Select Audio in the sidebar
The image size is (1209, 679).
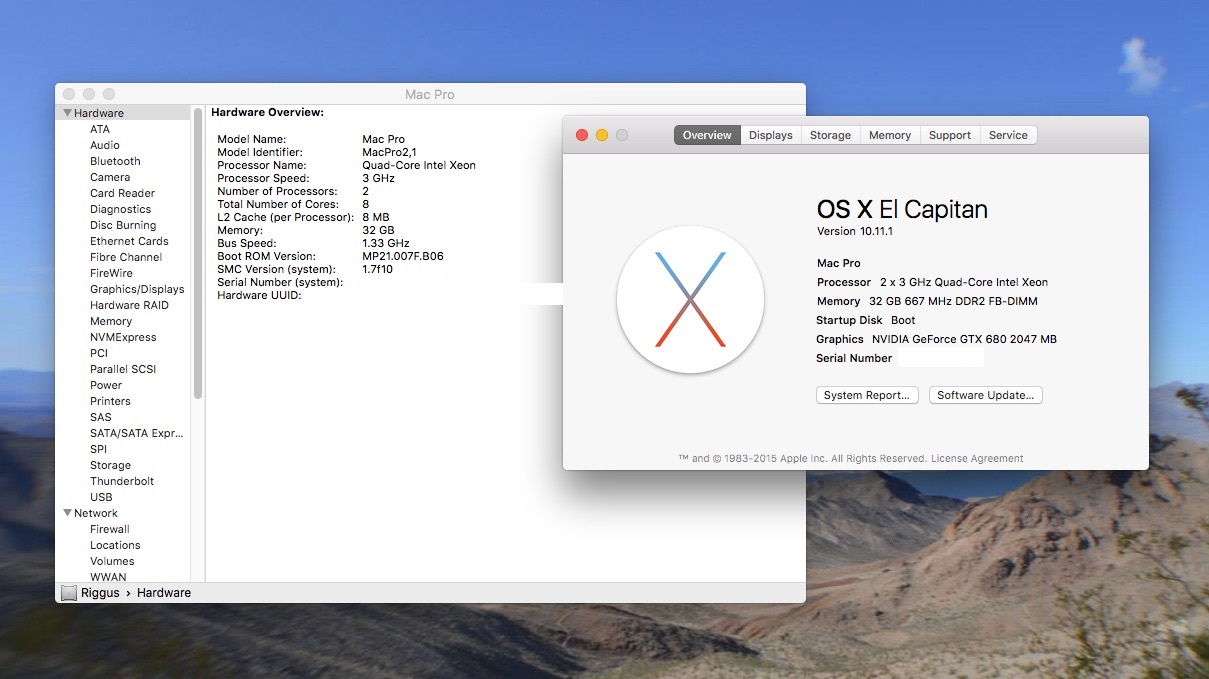click(105, 145)
